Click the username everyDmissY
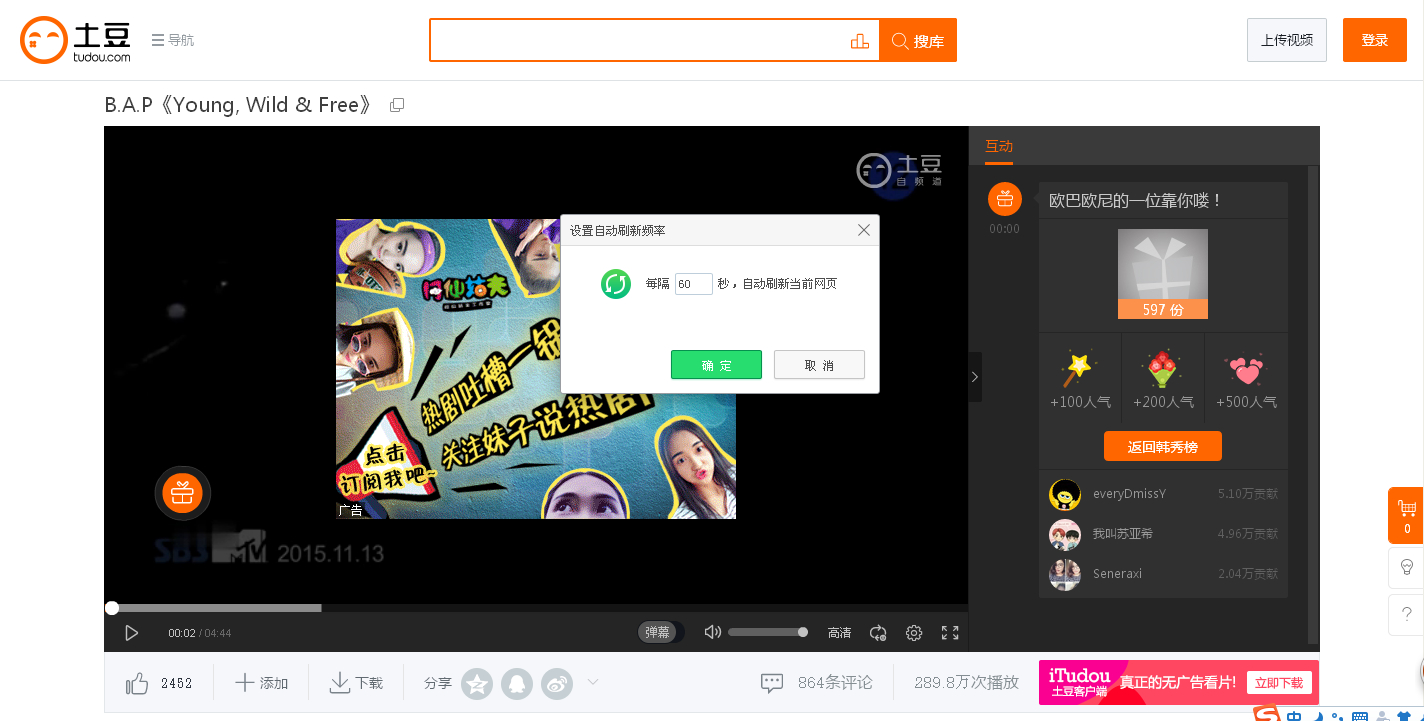 point(1129,494)
